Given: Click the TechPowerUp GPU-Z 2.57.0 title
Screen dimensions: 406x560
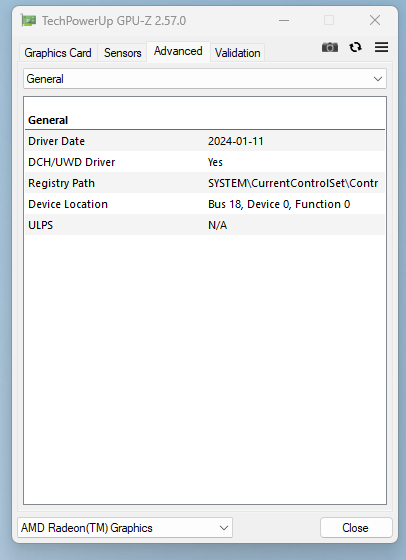Looking at the screenshot, I should [114, 21].
